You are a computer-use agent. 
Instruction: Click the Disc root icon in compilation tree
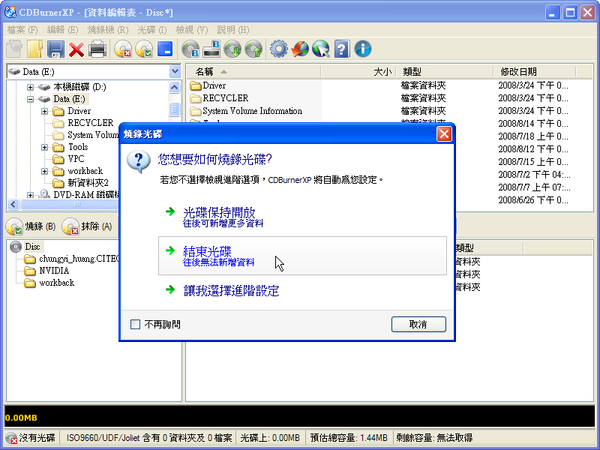click(16, 247)
